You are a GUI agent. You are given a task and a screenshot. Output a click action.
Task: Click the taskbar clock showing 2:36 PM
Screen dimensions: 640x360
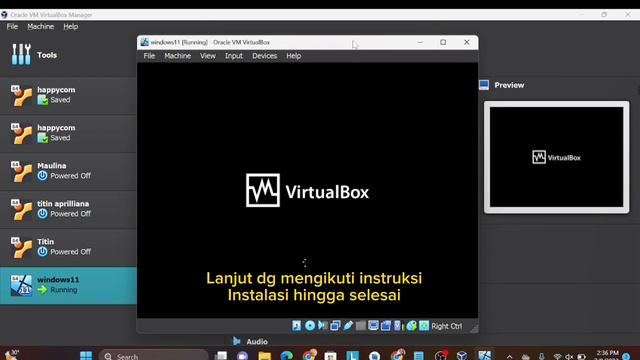click(x=607, y=354)
